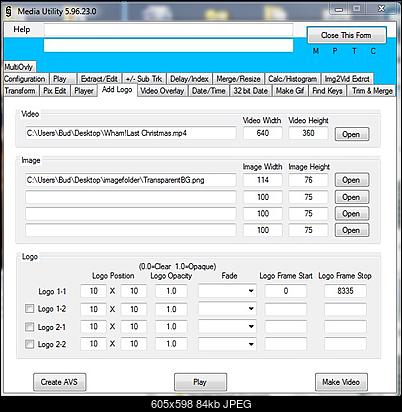This screenshot has width=402, height=412.
Task: Switch to the Configuration tab
Action: pos(25,79)
